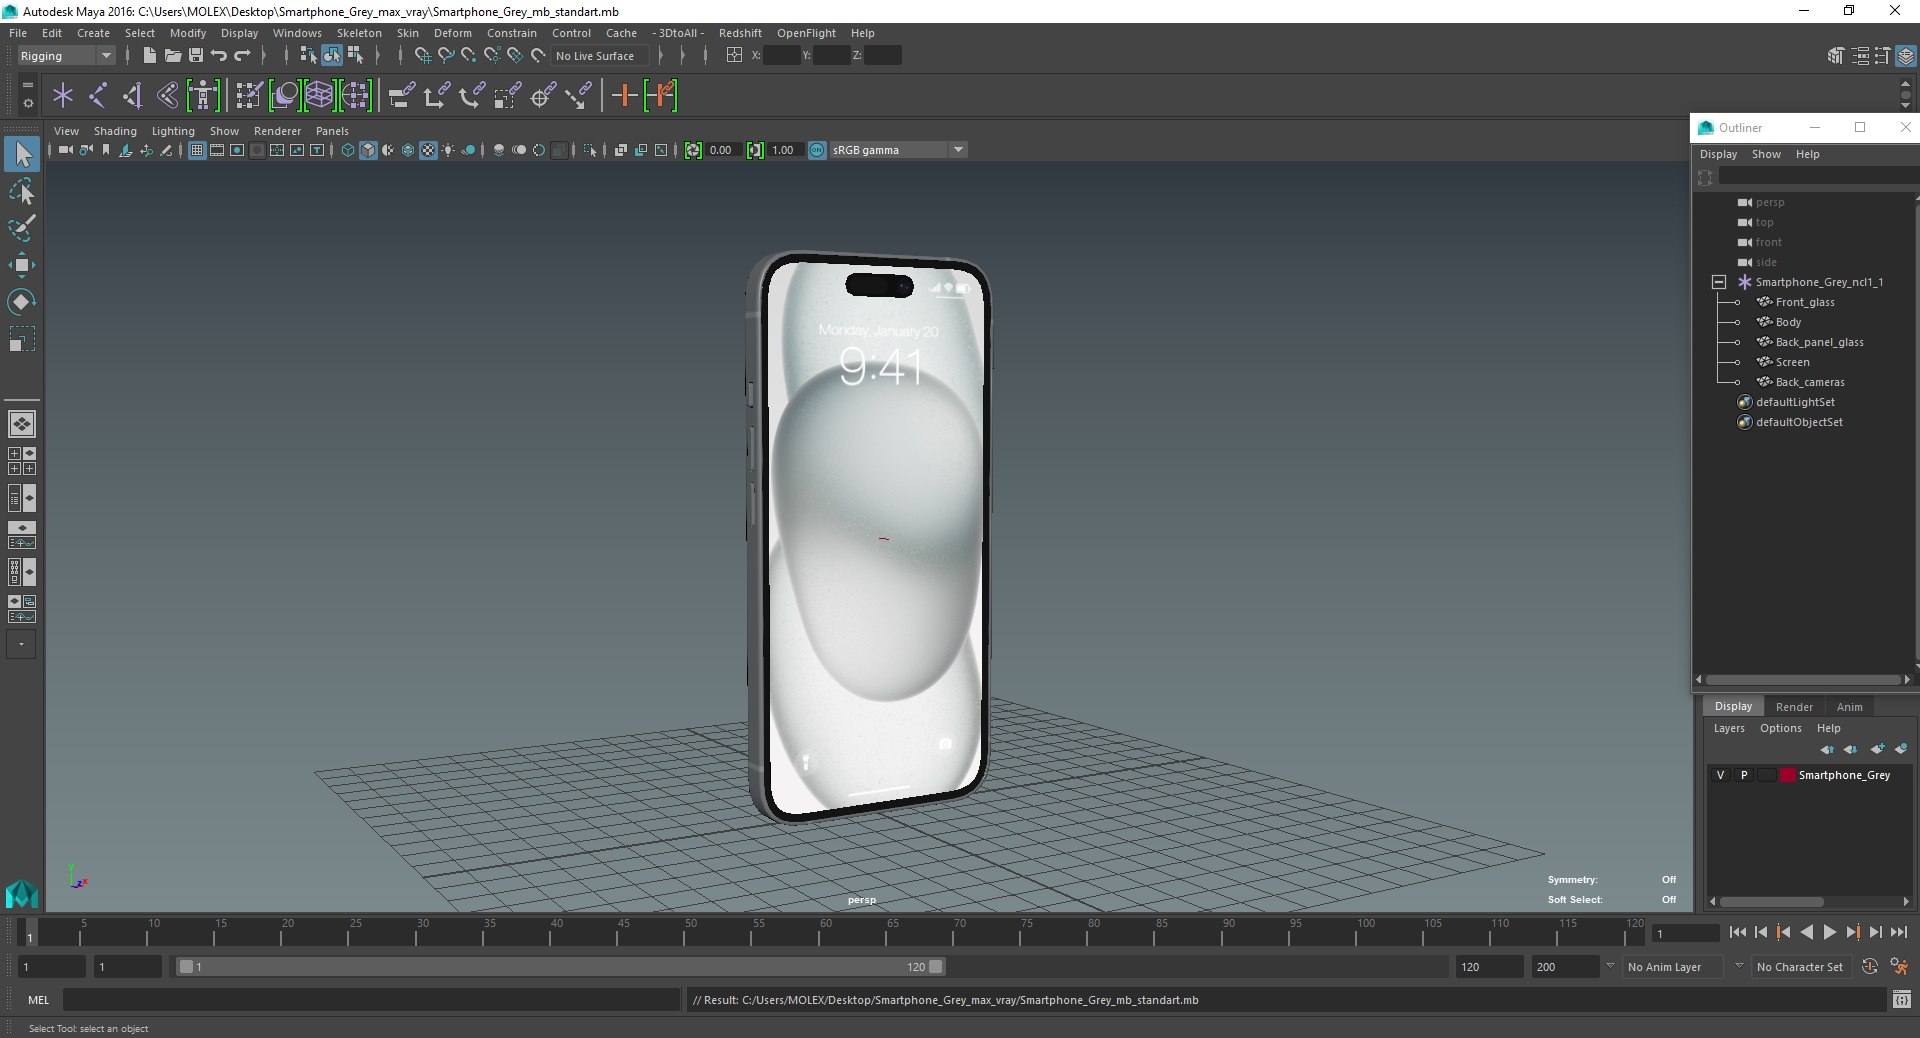Image resolution: width=1920 pixels, height=1038 pixels.
Task: Activate the Lasso select tool
Action: (22, 191)
